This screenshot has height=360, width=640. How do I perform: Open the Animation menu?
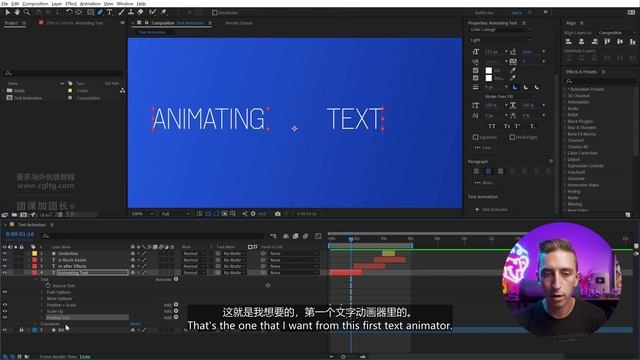pyautogui.click(x=90, y=4)
